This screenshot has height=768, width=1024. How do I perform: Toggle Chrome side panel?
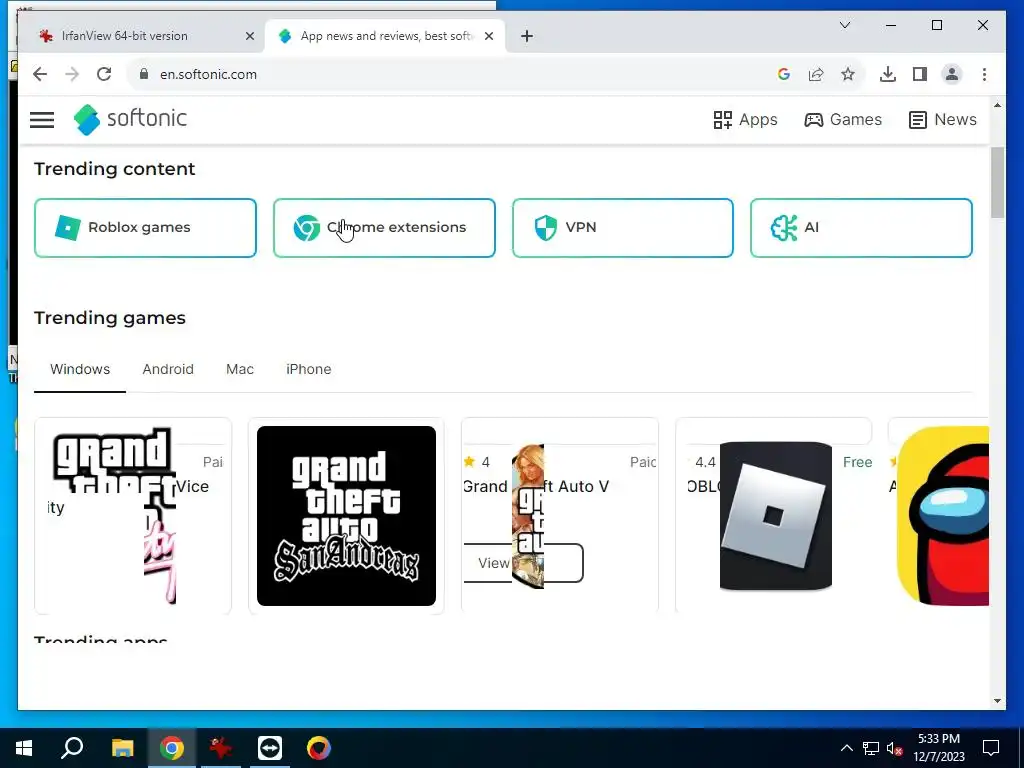pyautogui.click(x=920, y=74)
